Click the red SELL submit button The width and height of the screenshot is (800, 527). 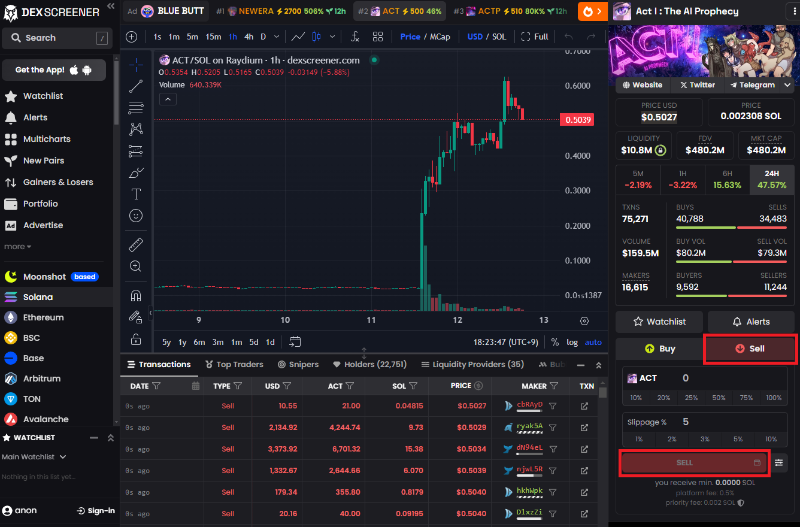693,463
